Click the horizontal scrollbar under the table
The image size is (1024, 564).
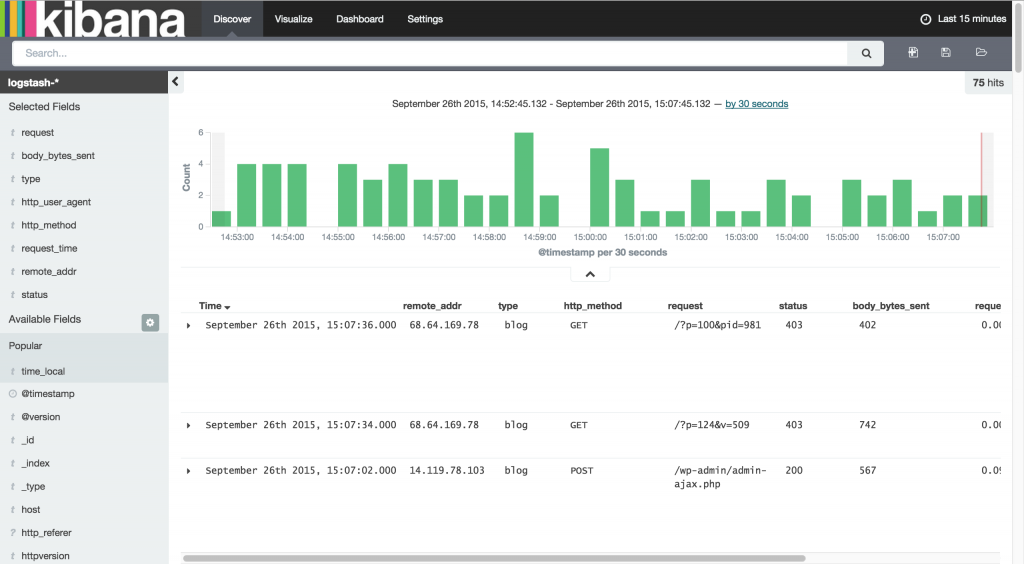point(494,558)
